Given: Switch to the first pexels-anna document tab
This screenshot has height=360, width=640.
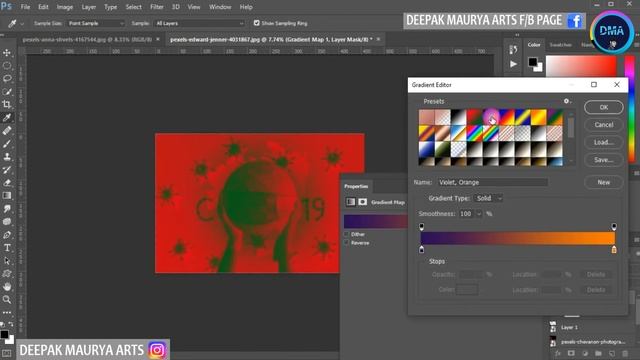Looking at the screenshot, I should pos(87,40).
